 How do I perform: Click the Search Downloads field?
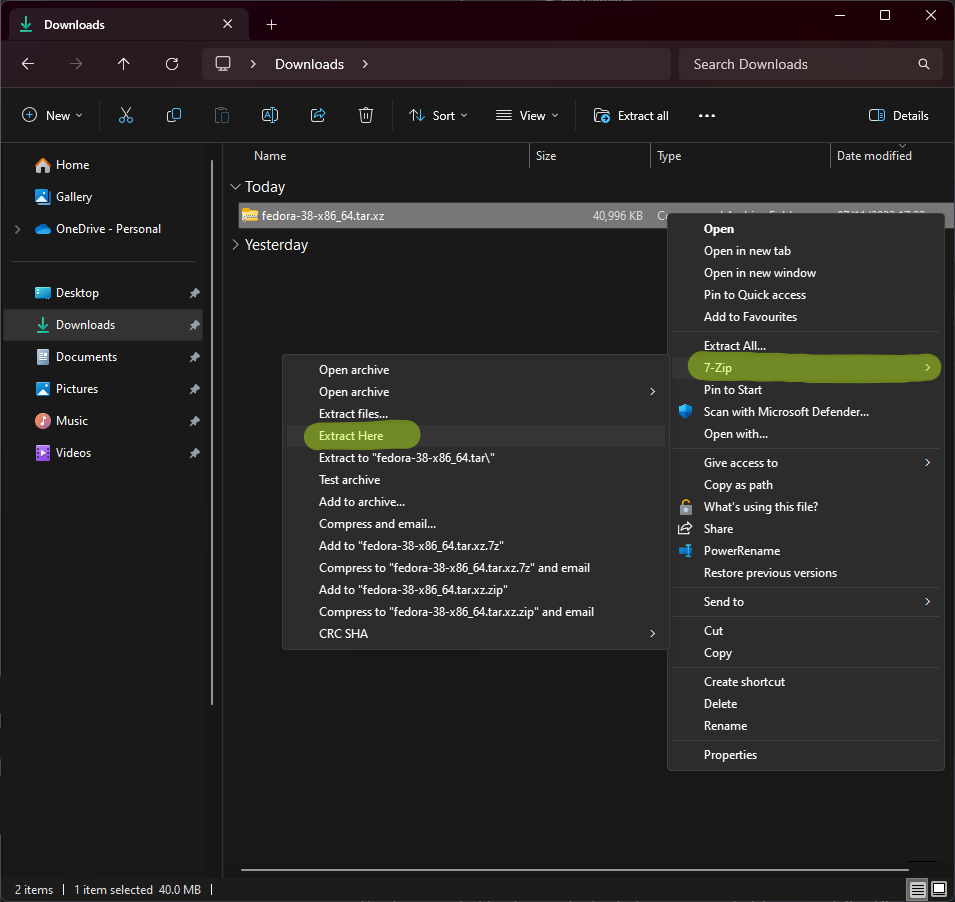800,64
